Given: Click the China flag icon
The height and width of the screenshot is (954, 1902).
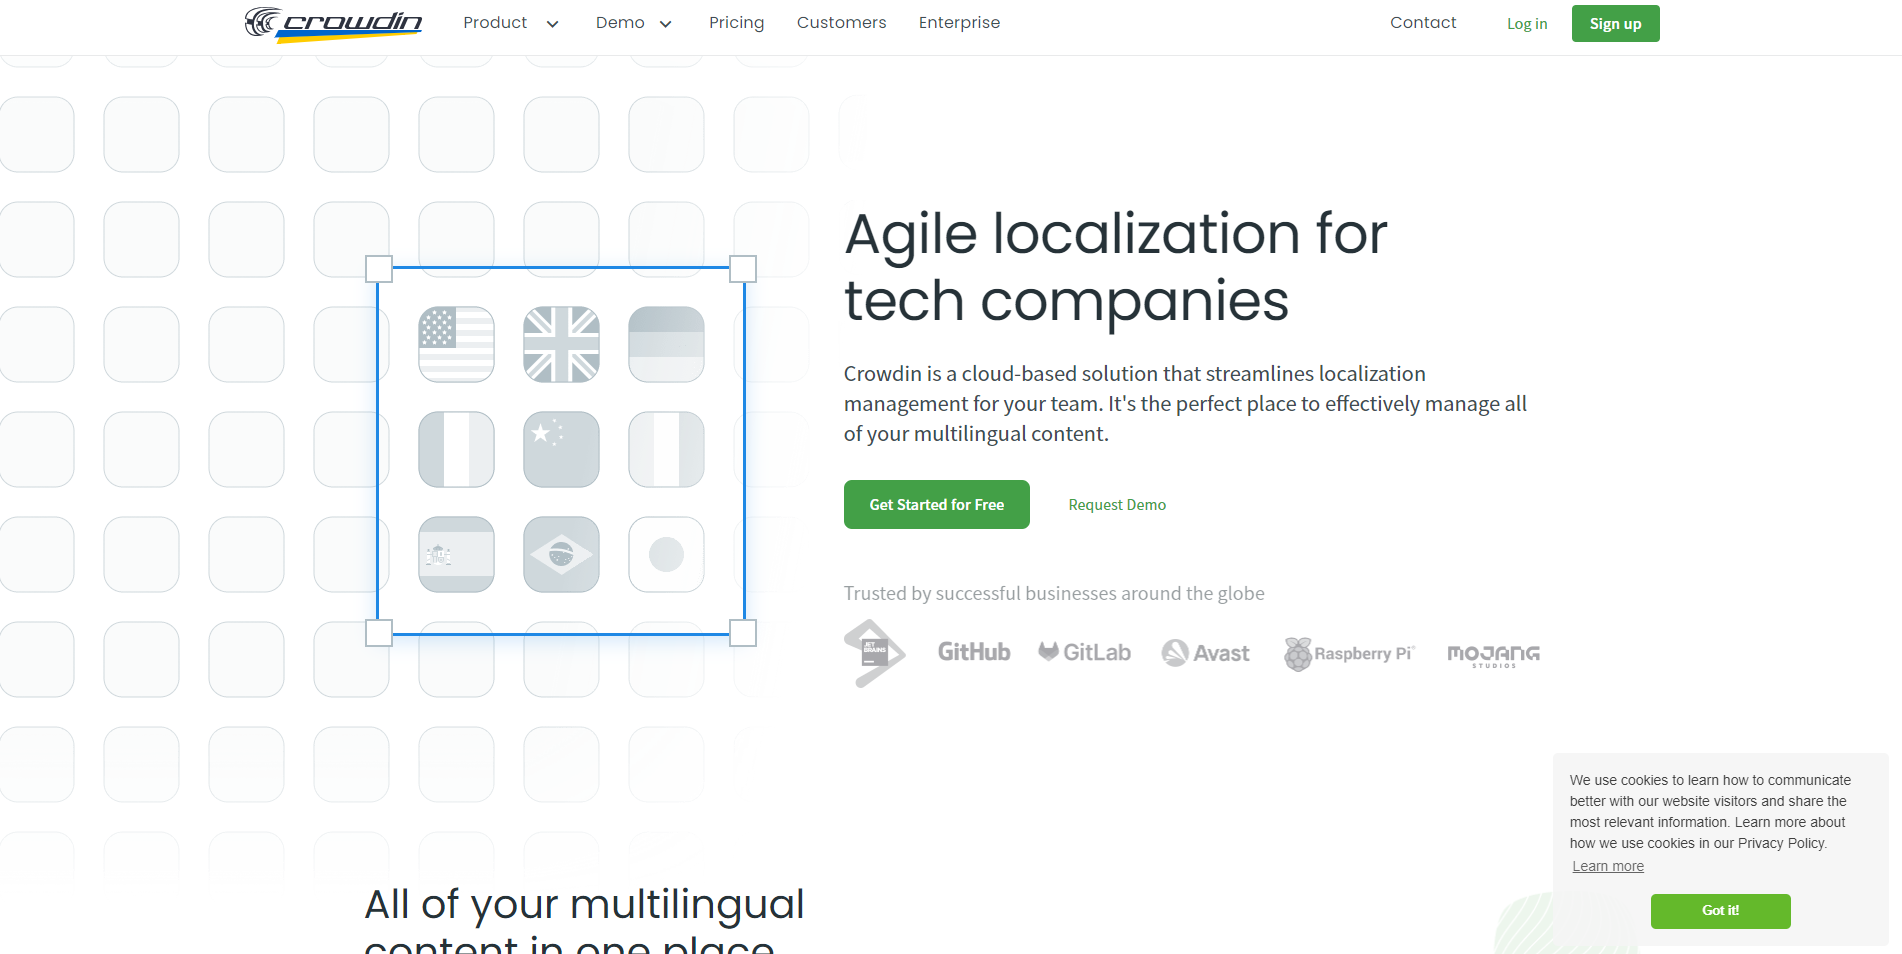Looking at the screenshot, I should tap(561, 449).
